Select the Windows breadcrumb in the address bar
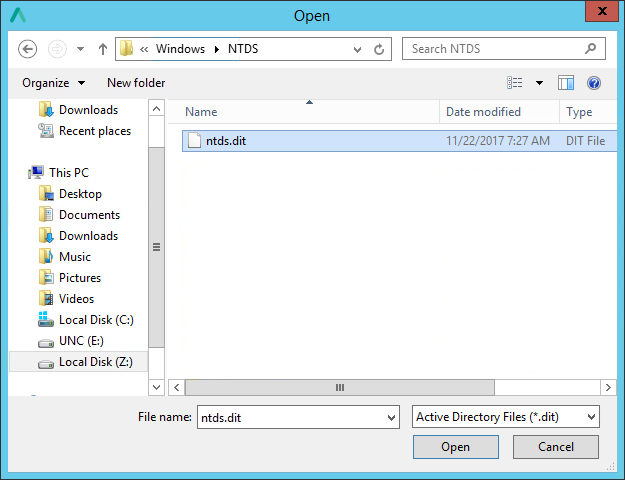The height and width of the screenshot is (480, 625). click(x=180, y=49)
